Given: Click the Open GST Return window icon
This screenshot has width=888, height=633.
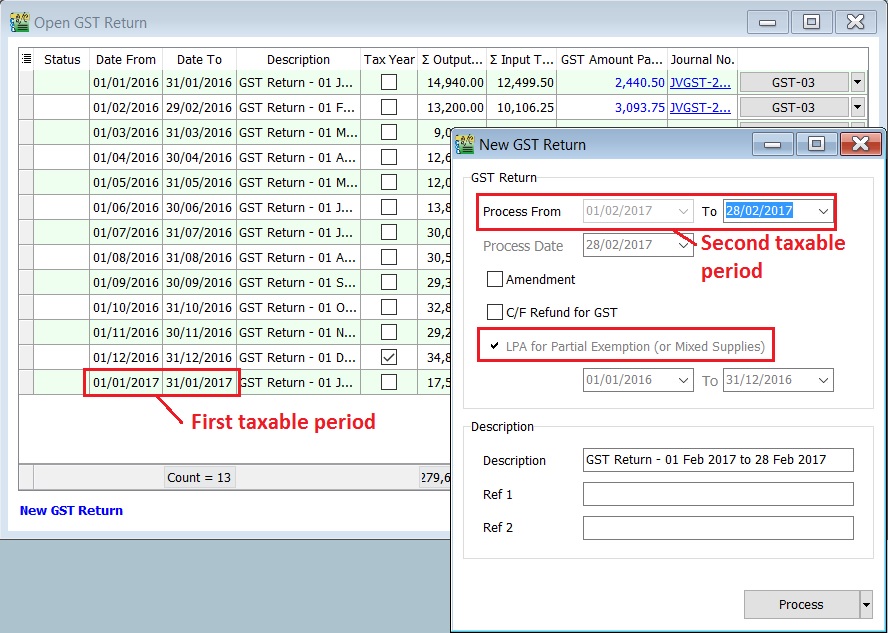Looking at the screenshot, I should [19, 22].
